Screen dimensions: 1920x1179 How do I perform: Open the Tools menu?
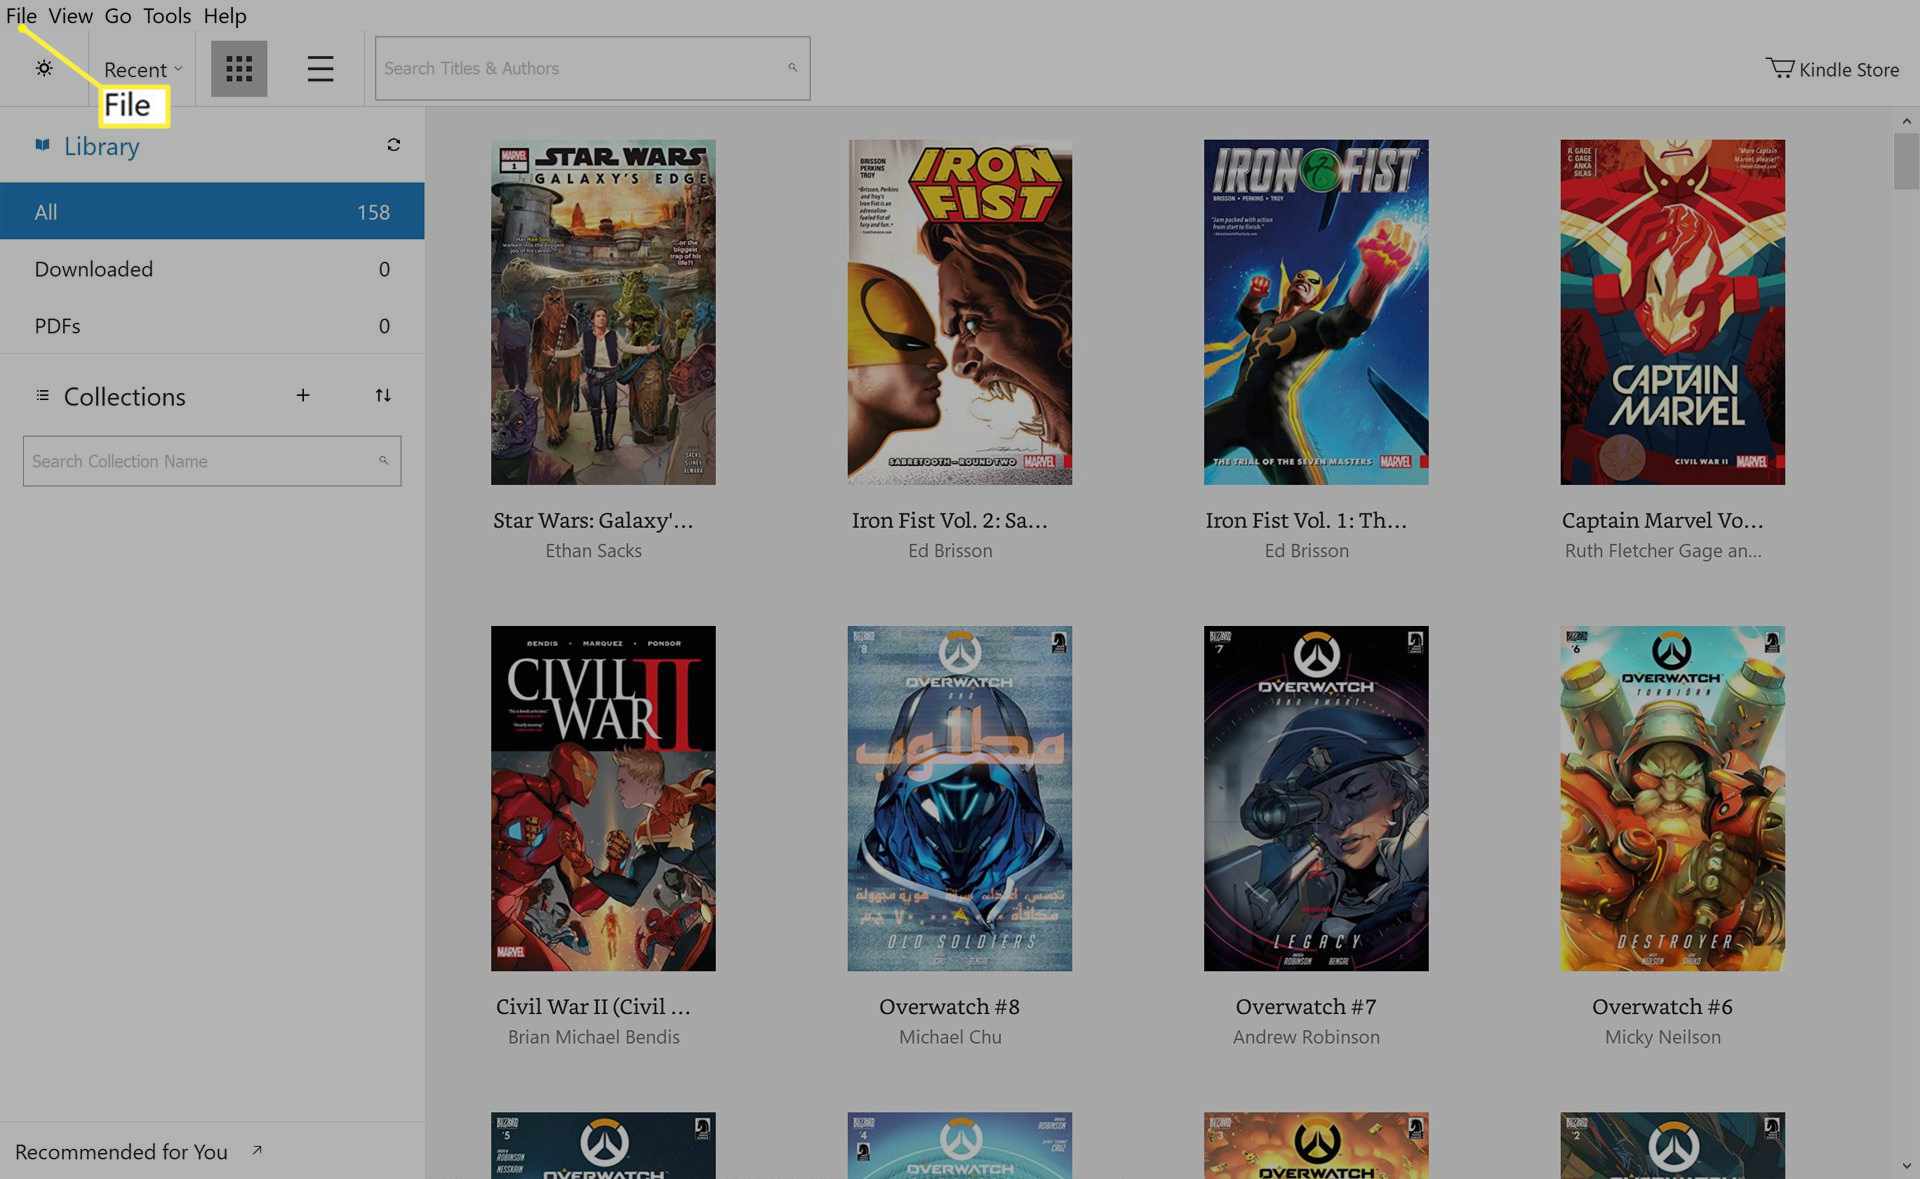click(167, 15)
